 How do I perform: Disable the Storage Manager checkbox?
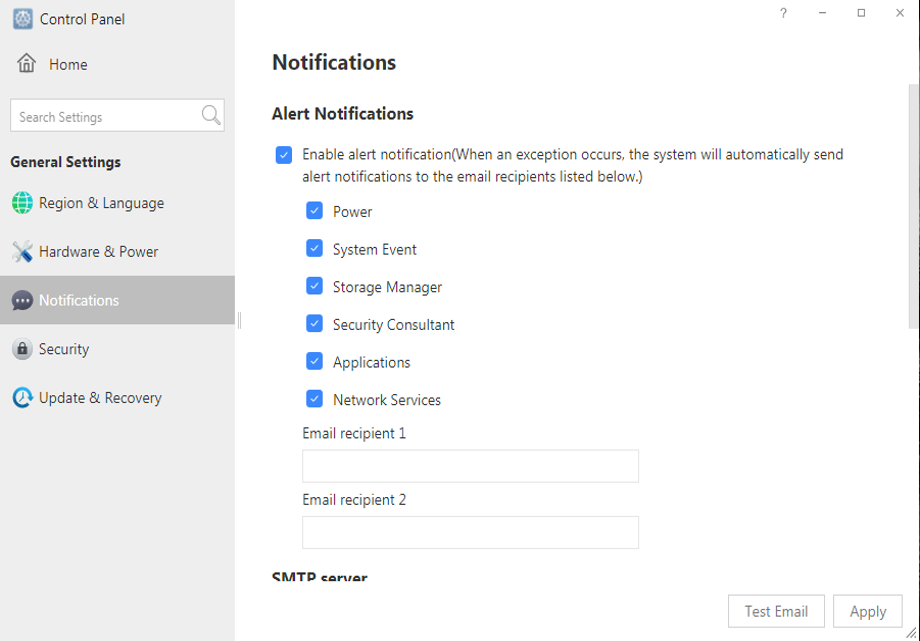314,286
